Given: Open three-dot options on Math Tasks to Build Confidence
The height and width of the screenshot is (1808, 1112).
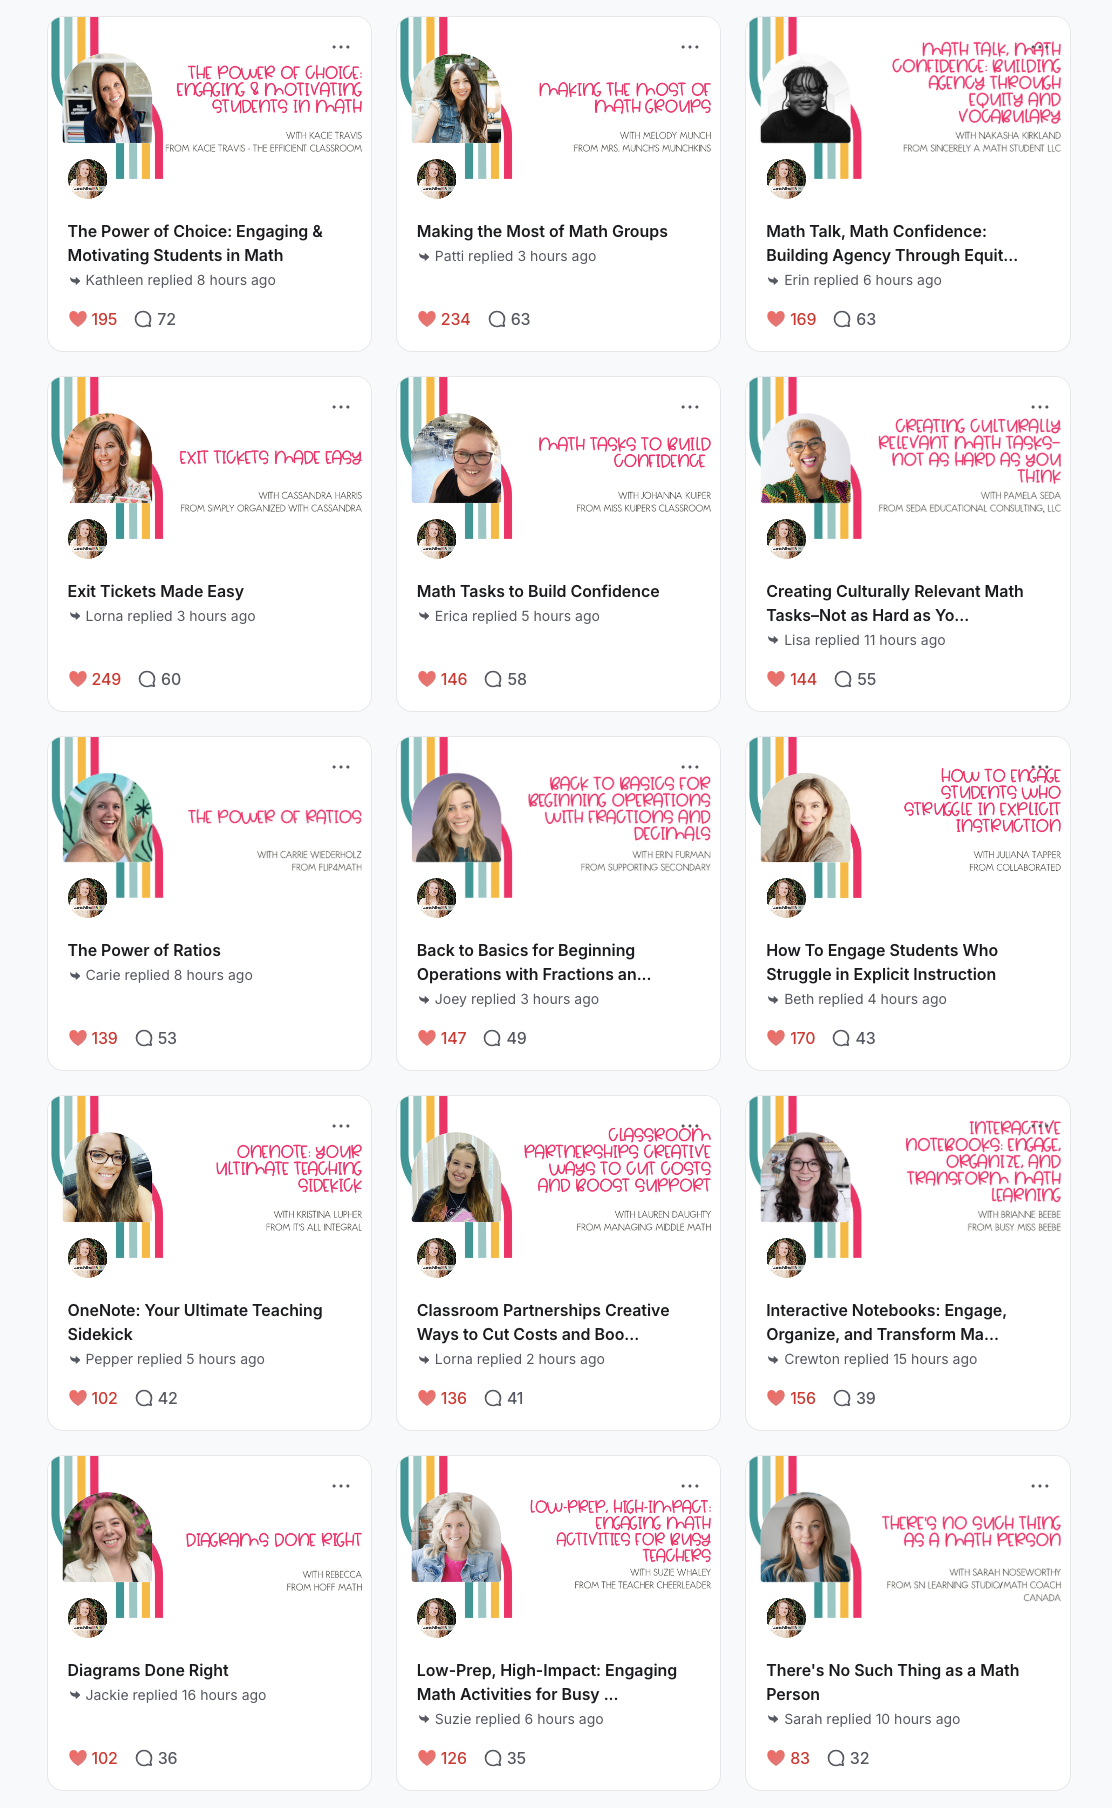Looking at the screenshot, I should click(x=690, y=407).
